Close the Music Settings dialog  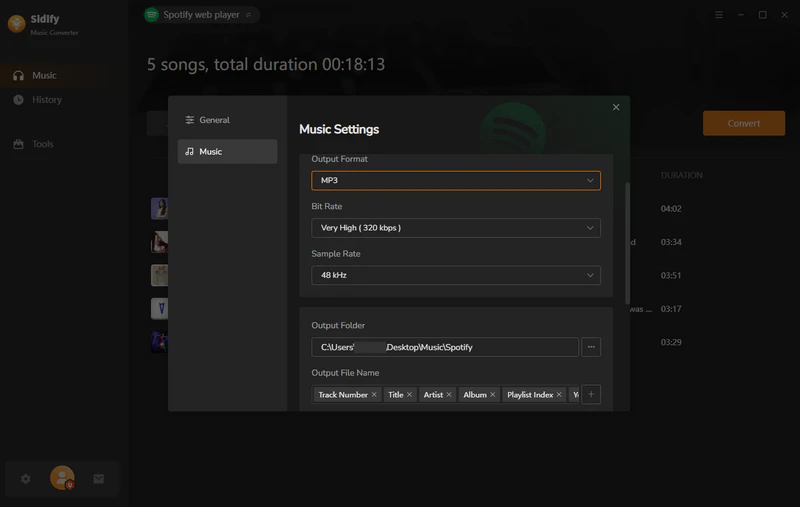[x=616, y=107]
